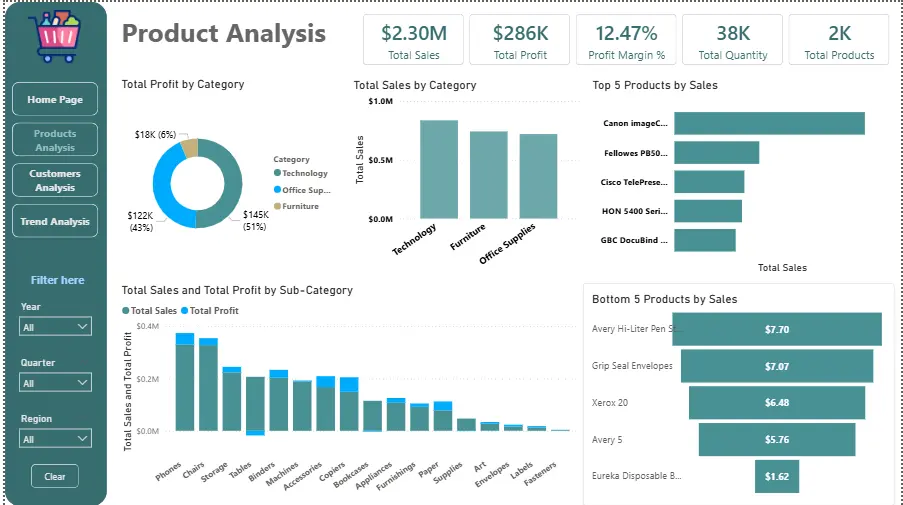Select the $286K Total Profit card
Image resolution: width=903 pixels, height=505 pixels.
click(520, 40)
